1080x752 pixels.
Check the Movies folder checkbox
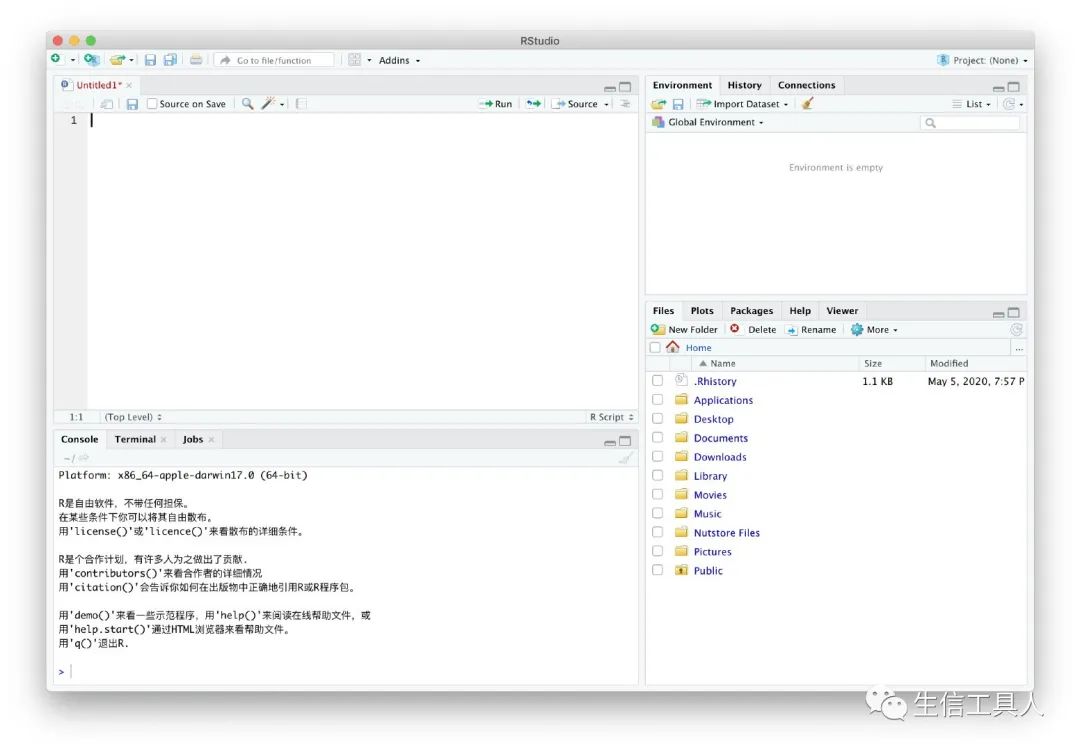(x=658, y=494)
